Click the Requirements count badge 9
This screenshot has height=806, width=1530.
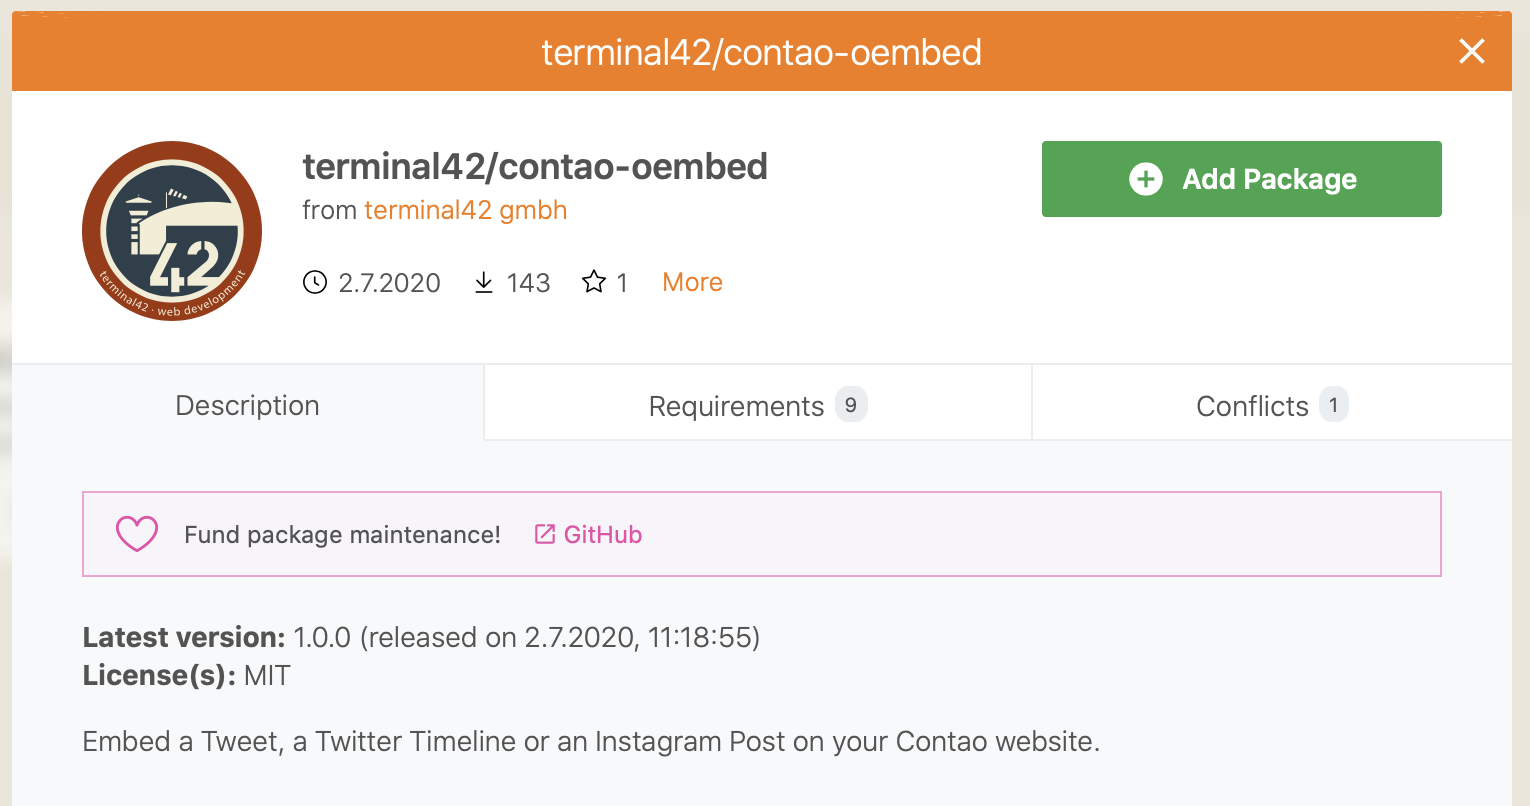pyautogui.click(x=851, y=405)
